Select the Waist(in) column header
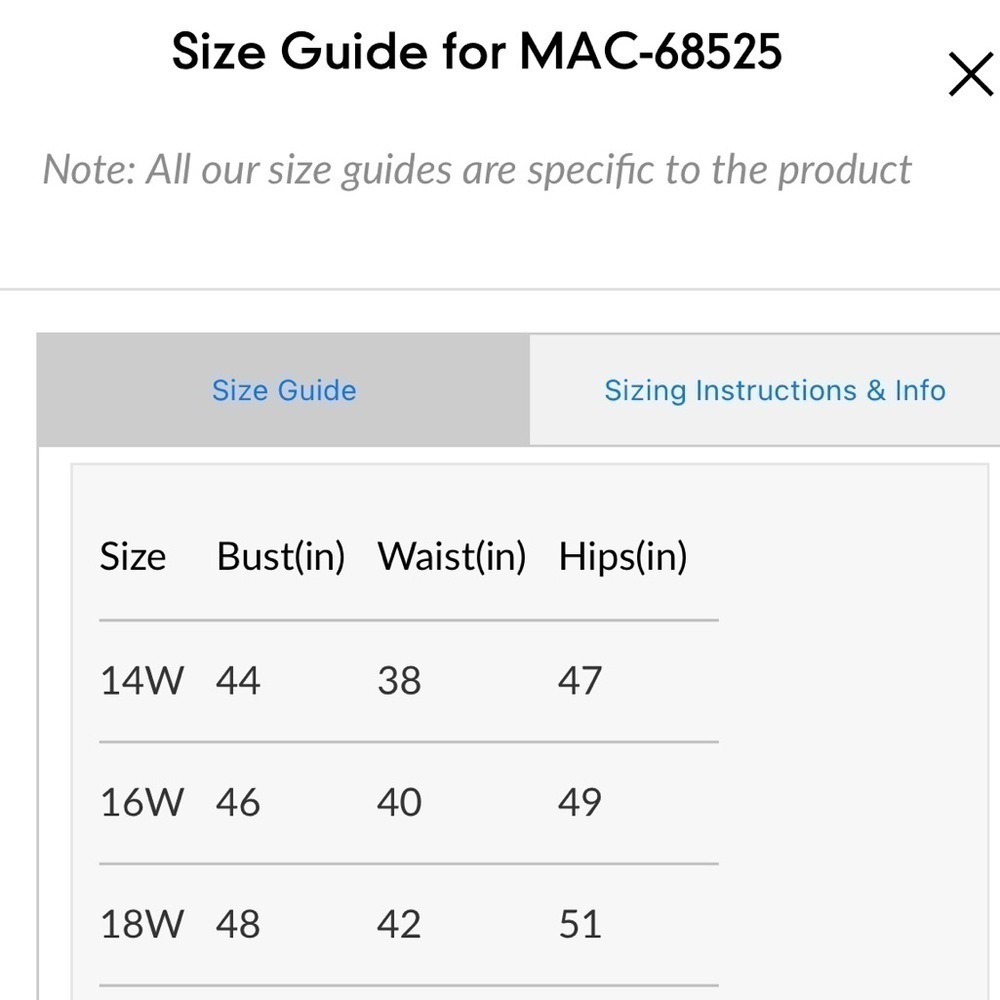This screenshot has height=1000, width=1000. point(452,556)
